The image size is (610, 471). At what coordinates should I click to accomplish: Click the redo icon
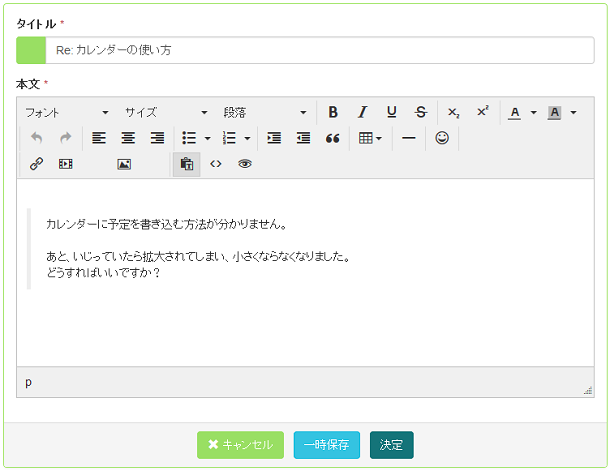pyautogui.click(x=65, y=138)
